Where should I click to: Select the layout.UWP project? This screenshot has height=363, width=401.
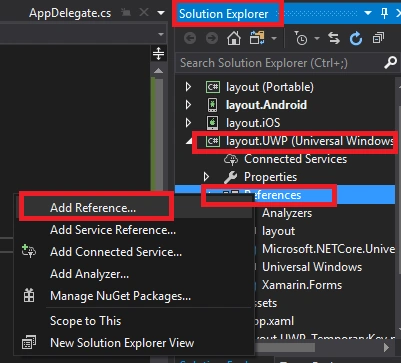(310, 141)
